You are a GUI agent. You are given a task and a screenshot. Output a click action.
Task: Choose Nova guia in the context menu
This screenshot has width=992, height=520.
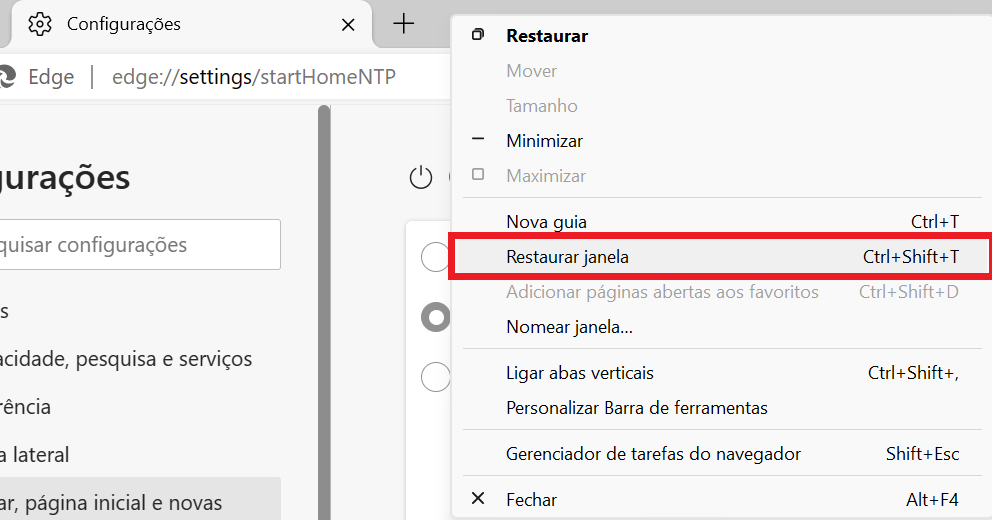(x=546, y=222)
